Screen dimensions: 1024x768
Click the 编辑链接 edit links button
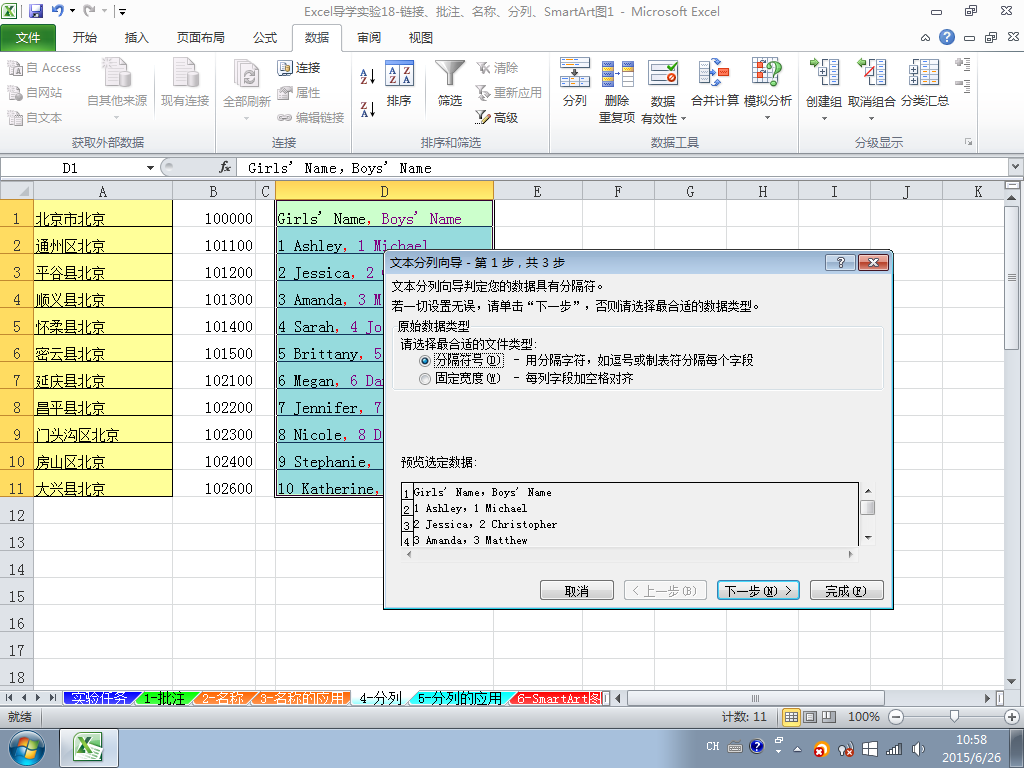tap(311, 118)
